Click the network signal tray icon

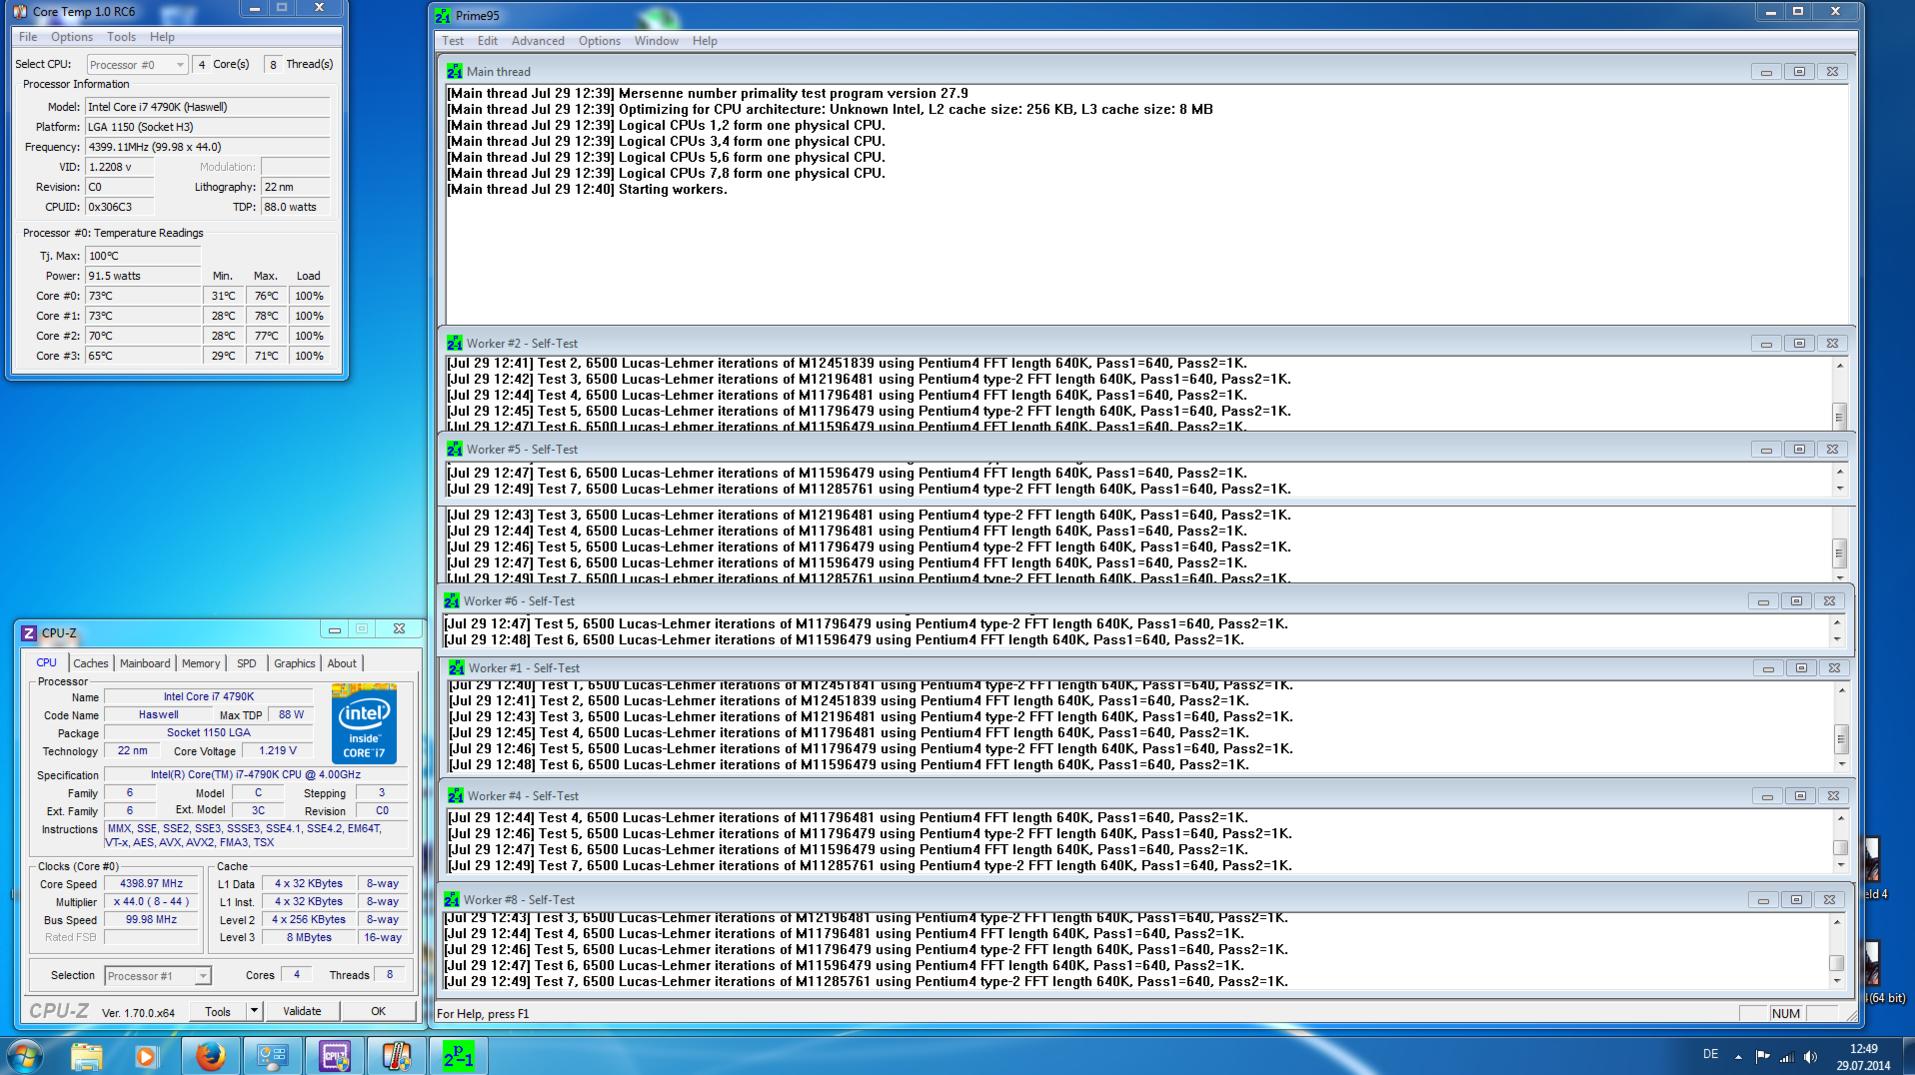tap(1786, 1057)
